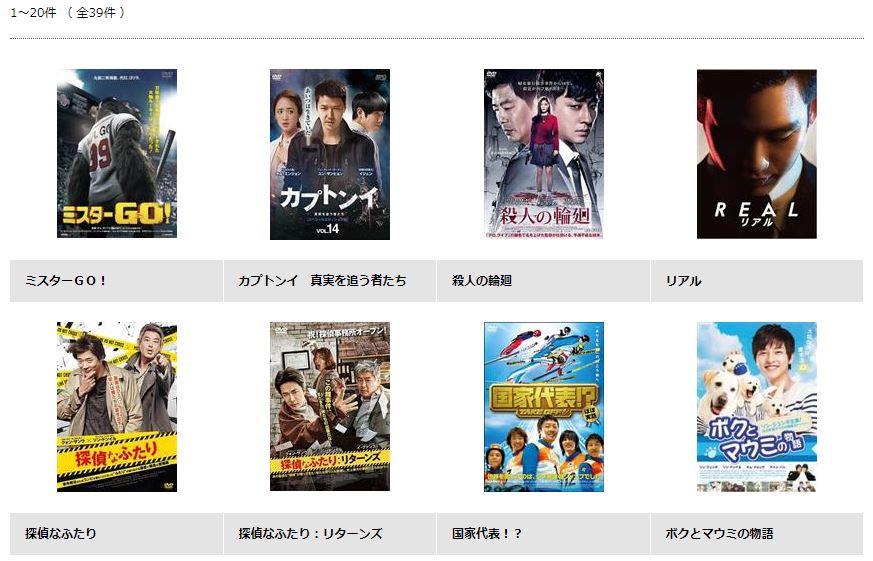The height and width of the screenshot is (561, 873).
Task: Select the 殺人の輪廻 movie poster
Action: (544, 154)
